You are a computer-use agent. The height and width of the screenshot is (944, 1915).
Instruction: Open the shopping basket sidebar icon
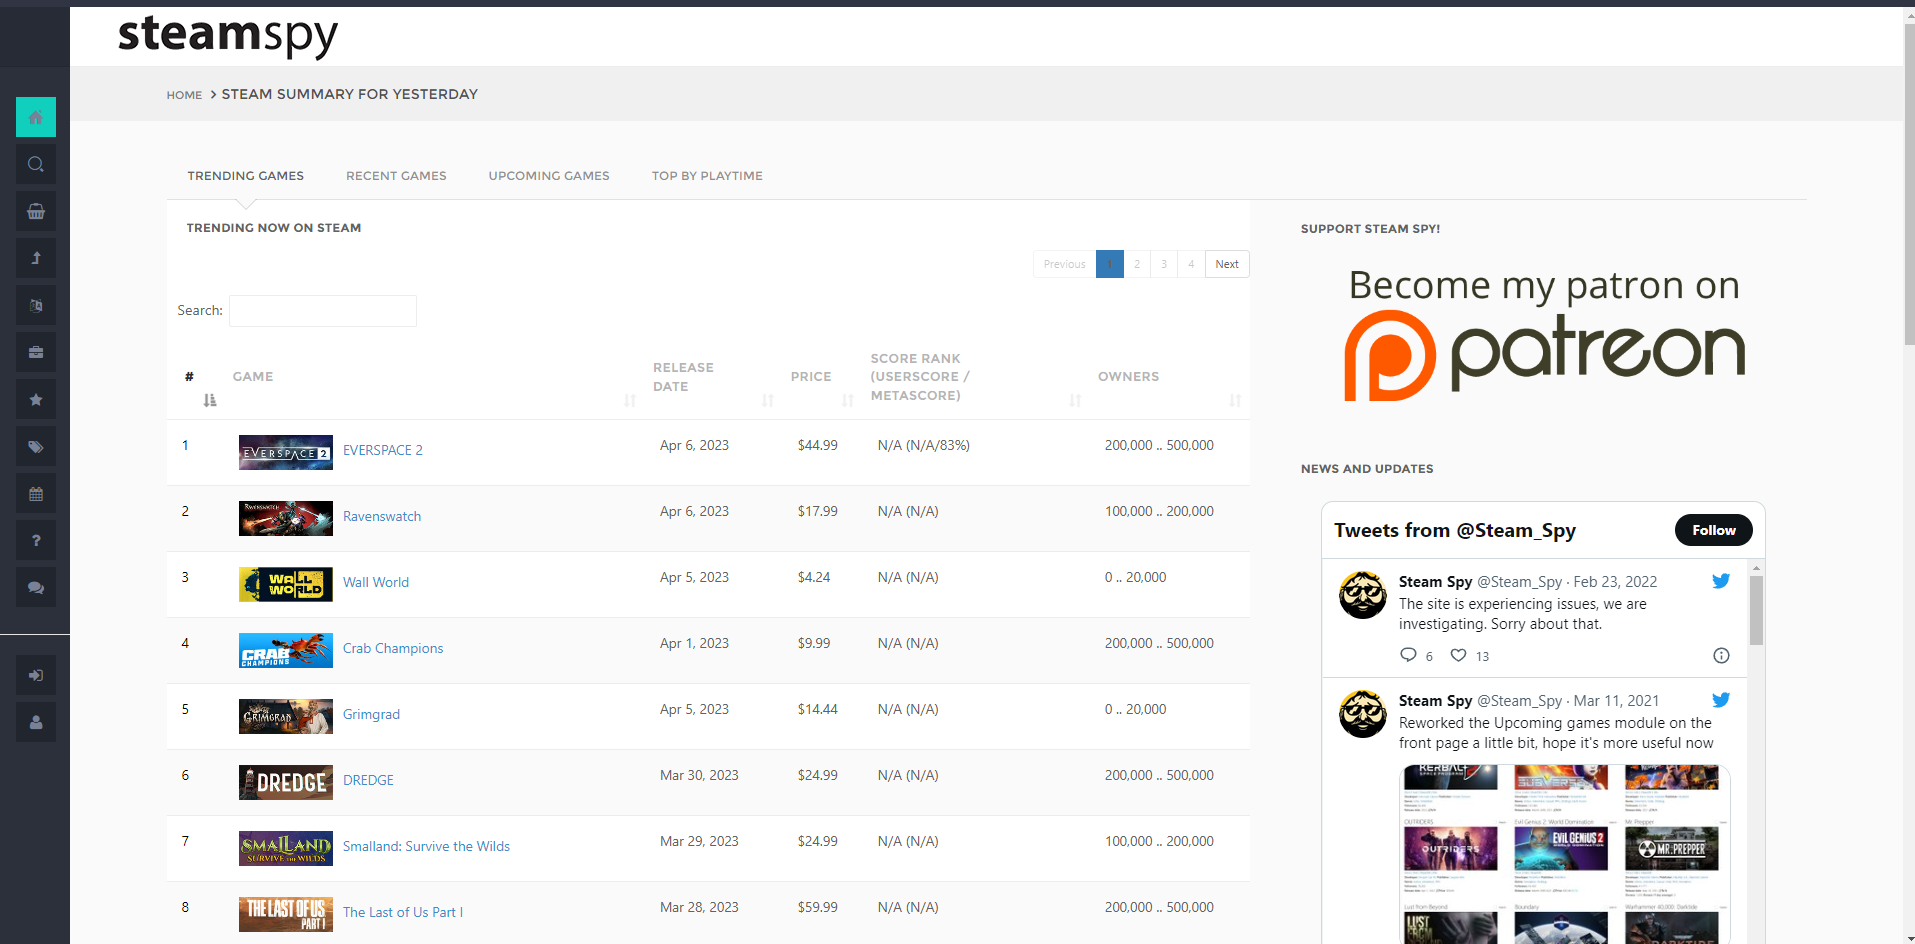tap(36, 211)
